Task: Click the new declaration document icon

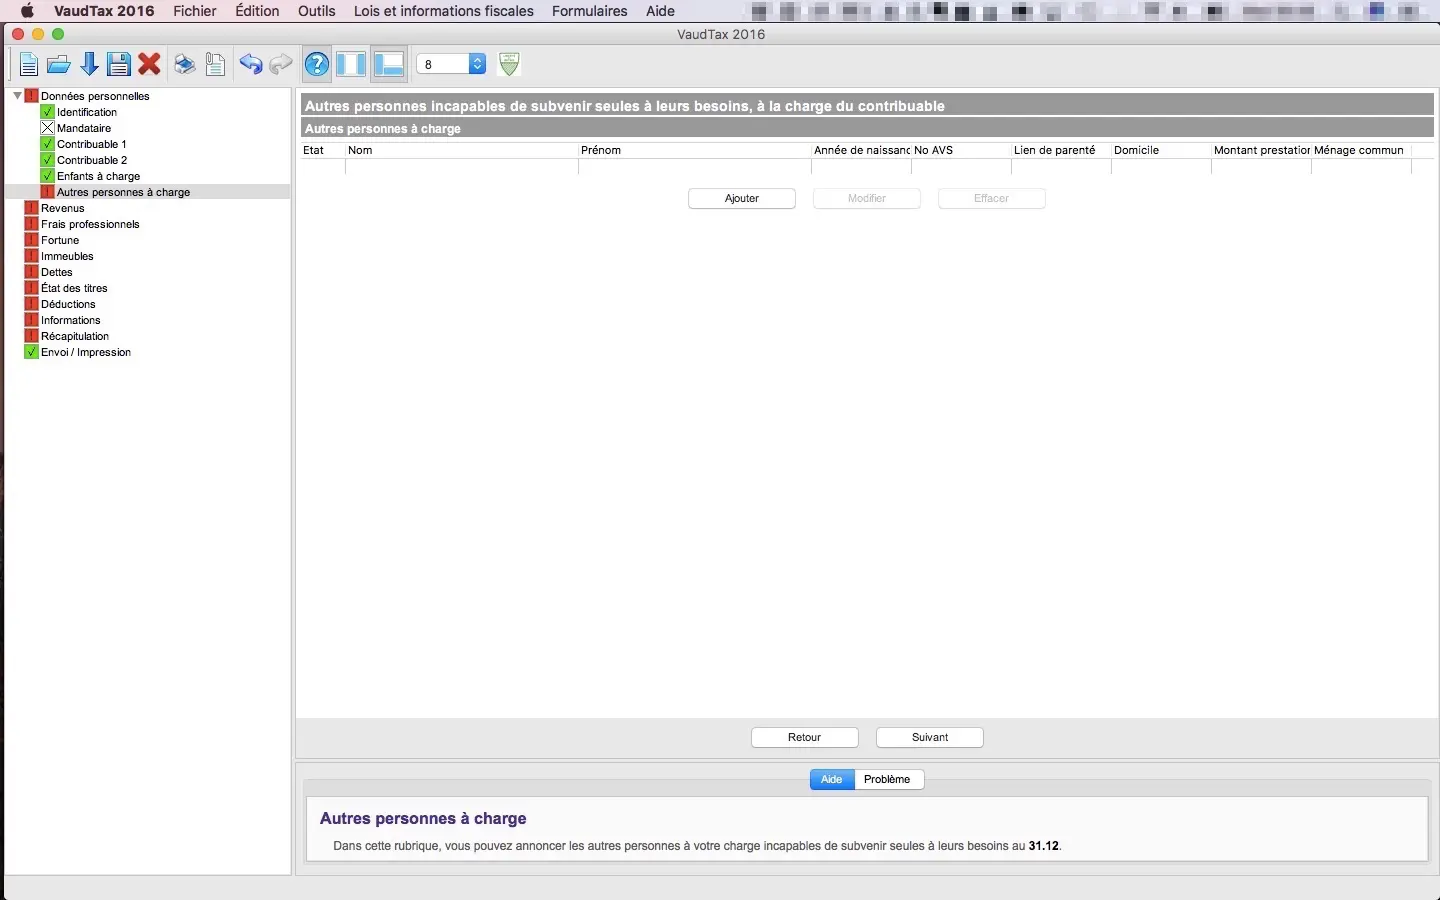Action: (x=28, y=65)
